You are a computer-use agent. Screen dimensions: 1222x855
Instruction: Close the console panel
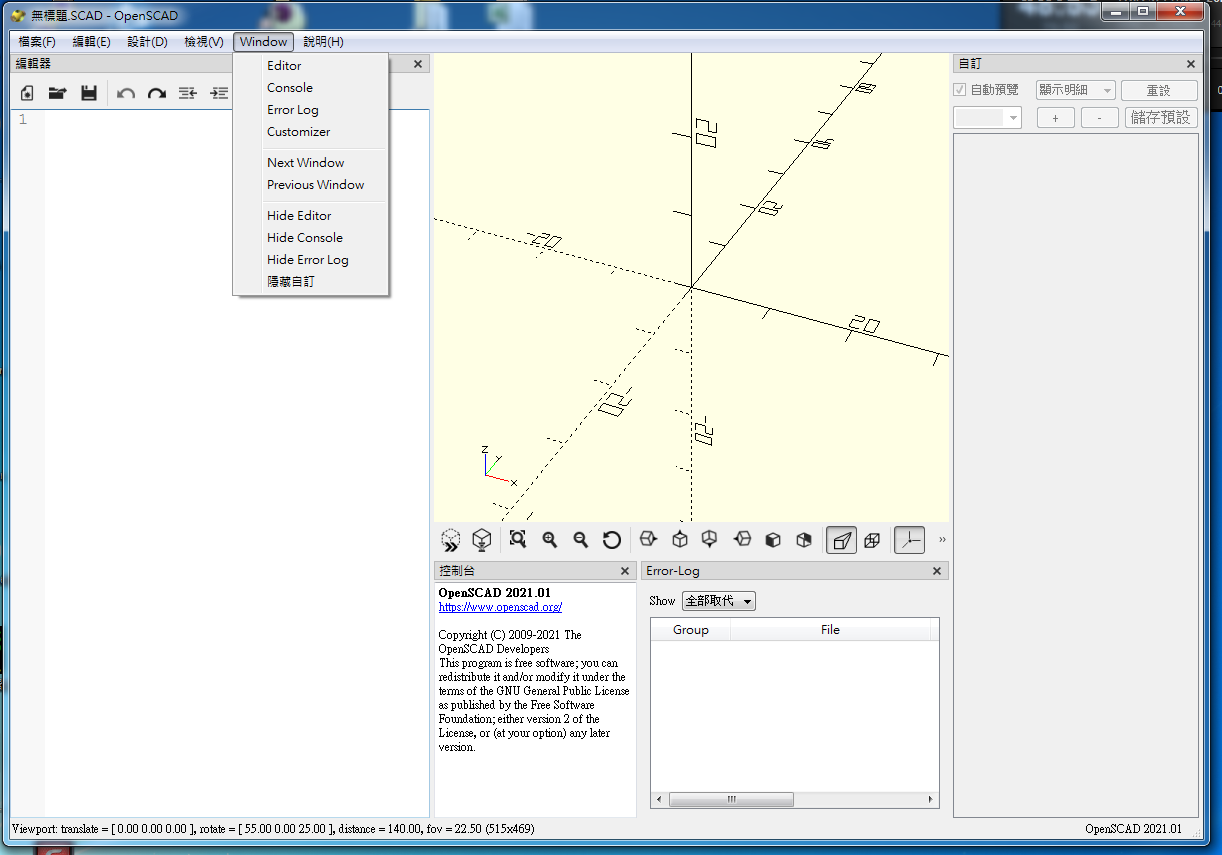625,571
